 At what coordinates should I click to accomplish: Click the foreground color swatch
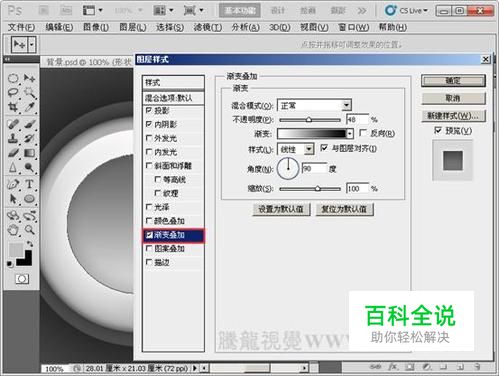coord(15,249)
